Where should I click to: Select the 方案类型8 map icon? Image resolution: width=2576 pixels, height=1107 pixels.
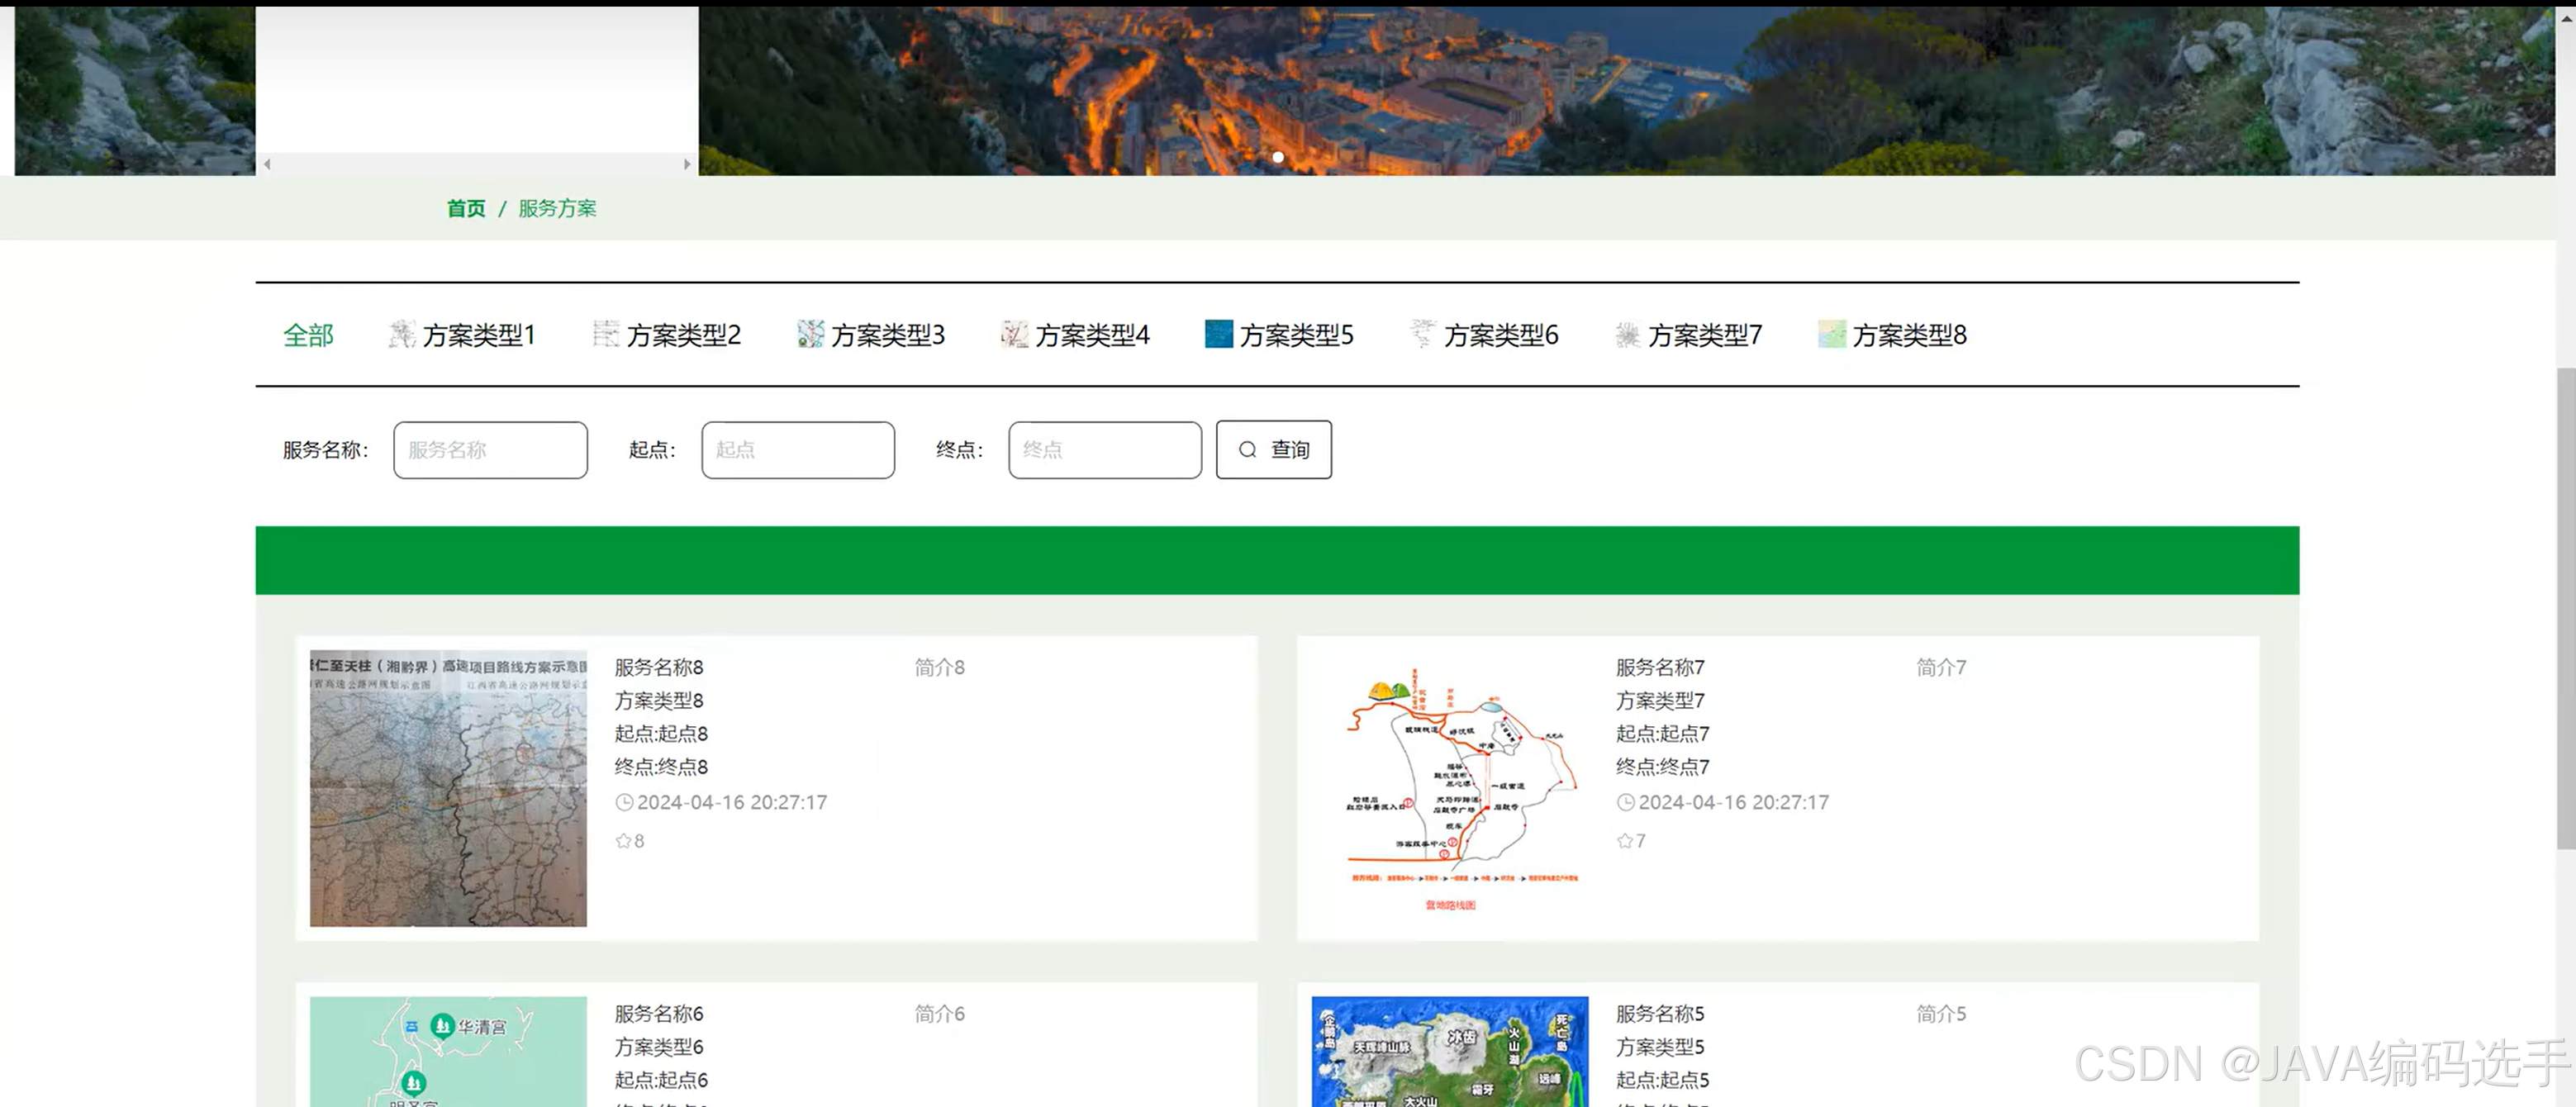[x=1832, y=335]
